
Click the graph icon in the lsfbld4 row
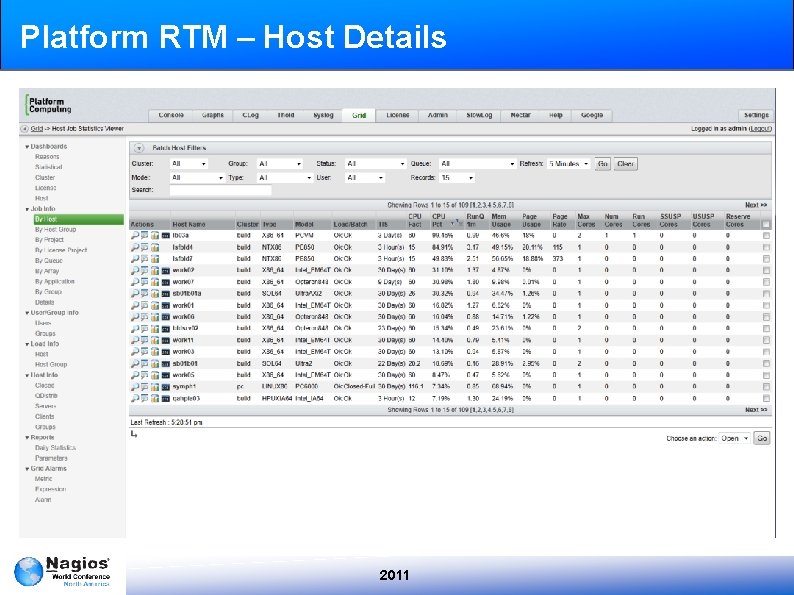[155, 247]
